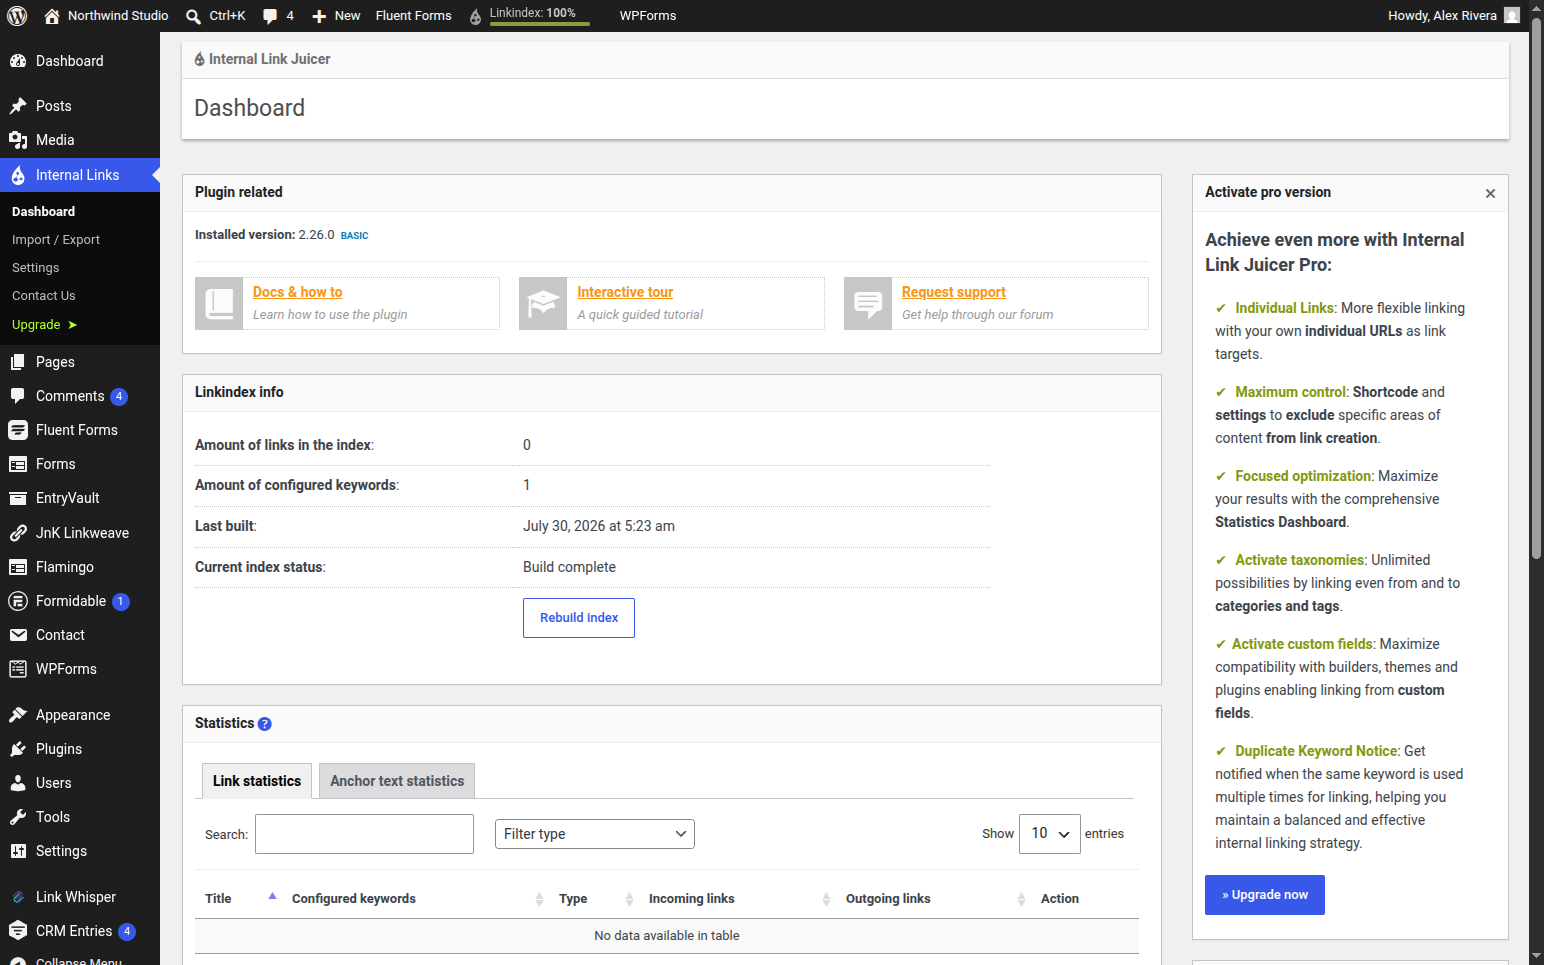1544x965 pixels.
Task: Click the Formidable sidebar icon
Action: (x=18, y=601)
